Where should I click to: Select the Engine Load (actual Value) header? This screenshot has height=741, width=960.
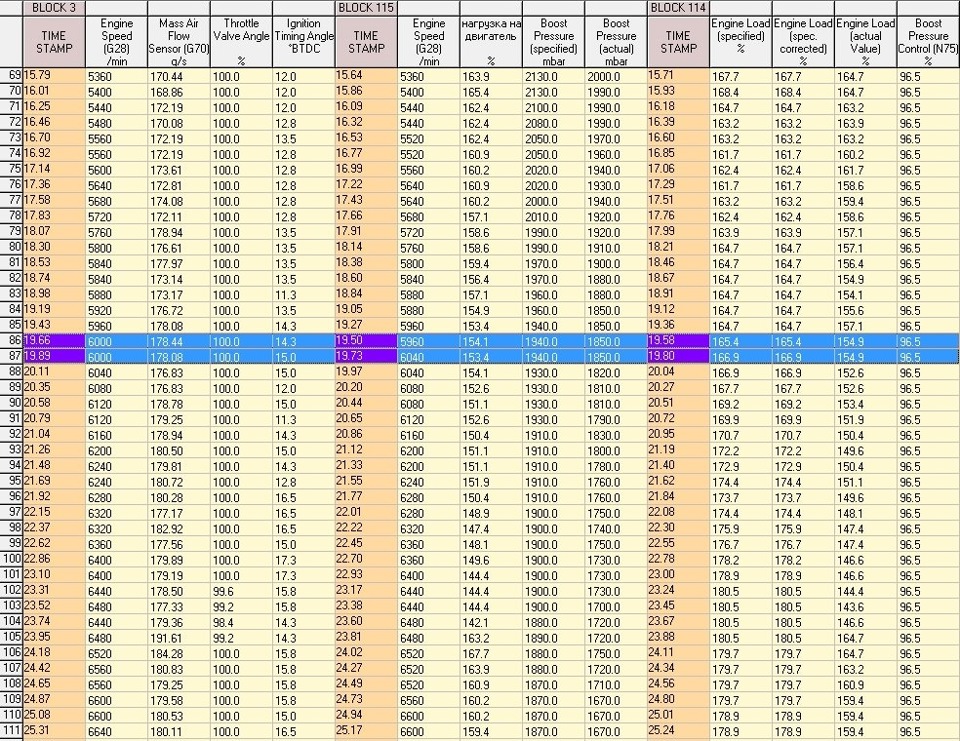coord(866,42)
